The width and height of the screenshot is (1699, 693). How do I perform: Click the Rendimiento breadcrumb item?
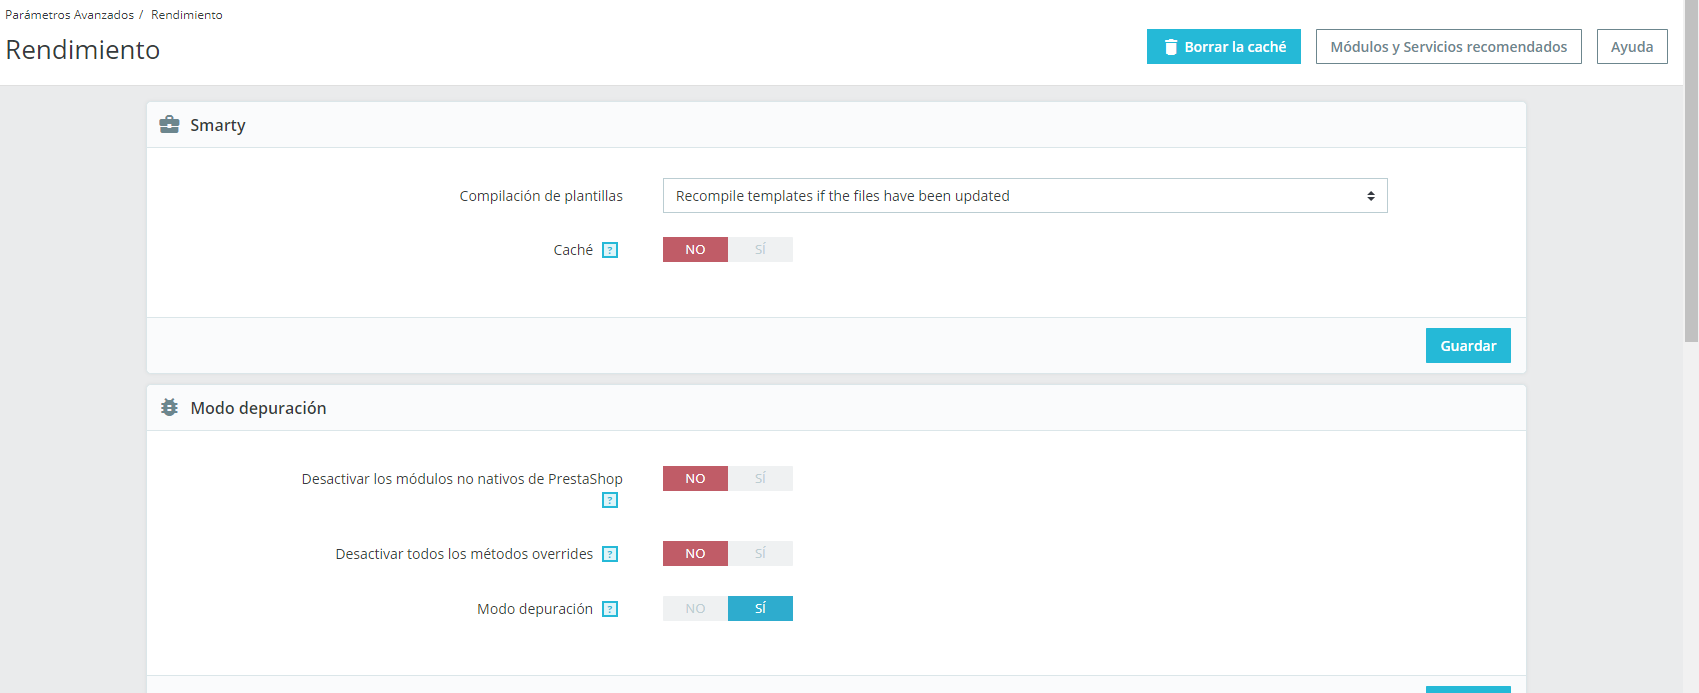pos(187,15)
